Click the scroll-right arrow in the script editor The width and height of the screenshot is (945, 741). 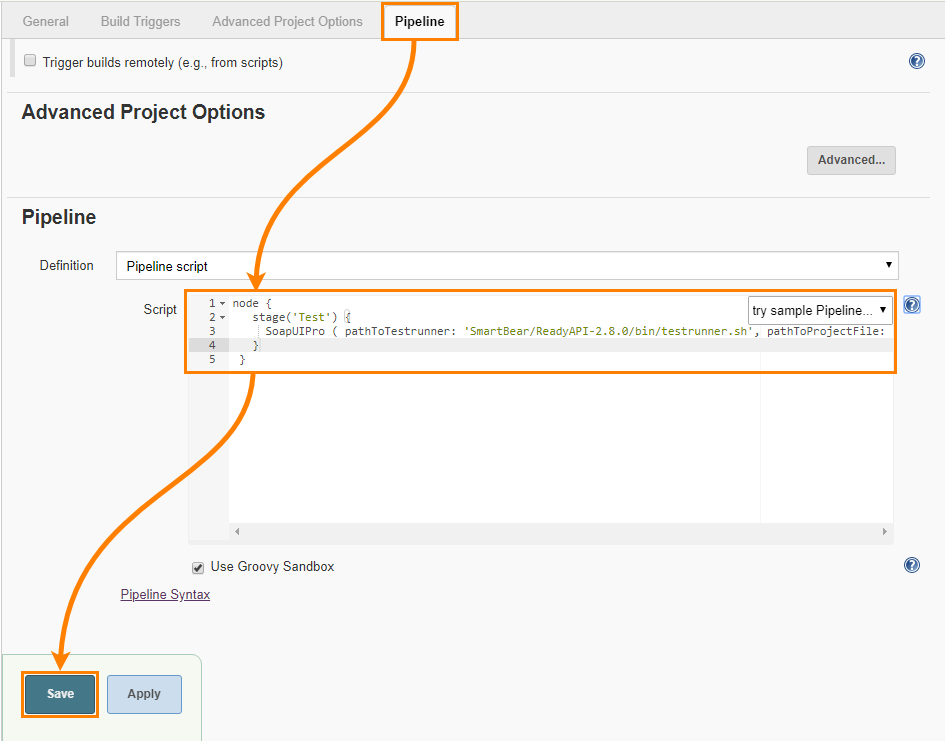coord(884,531)
